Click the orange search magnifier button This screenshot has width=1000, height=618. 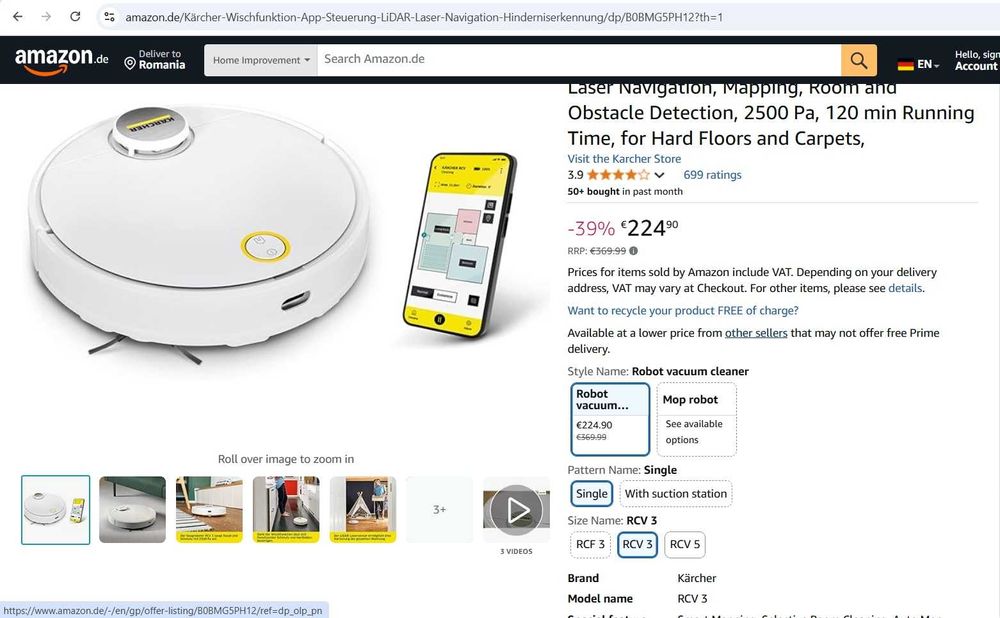tap(858, 61)
